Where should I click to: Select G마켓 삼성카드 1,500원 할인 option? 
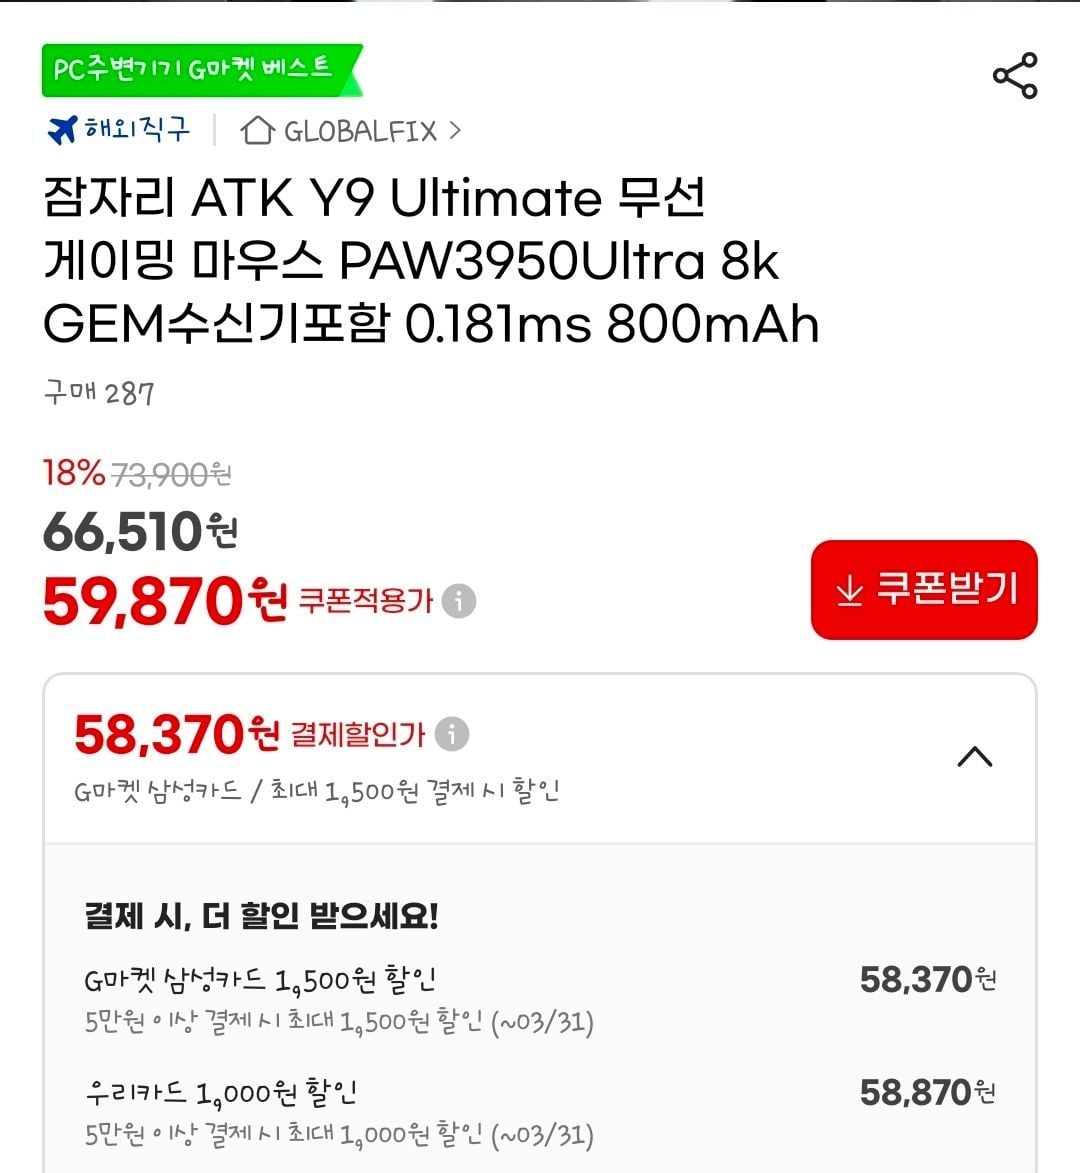(x=260, y=980)
